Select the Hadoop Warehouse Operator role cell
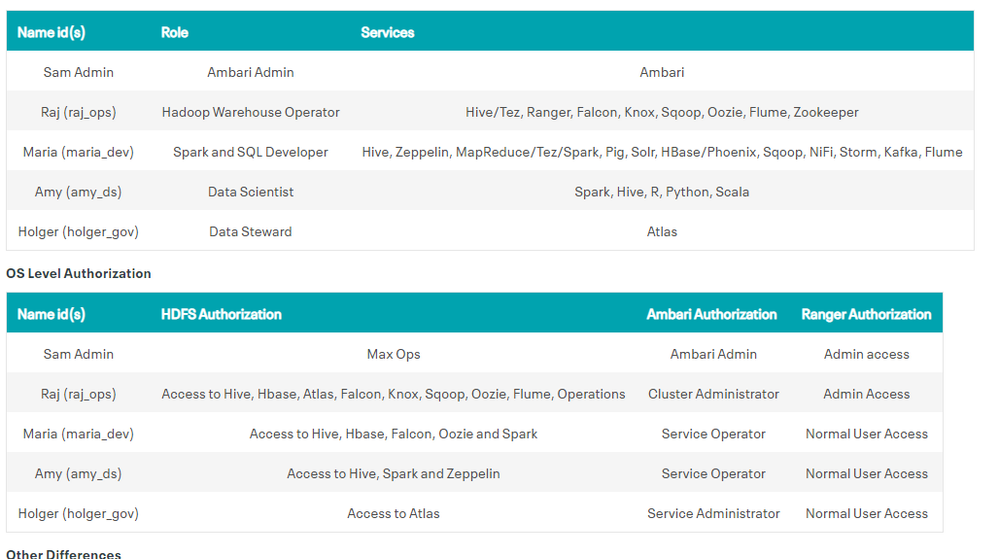 click(x=251, y=112)
